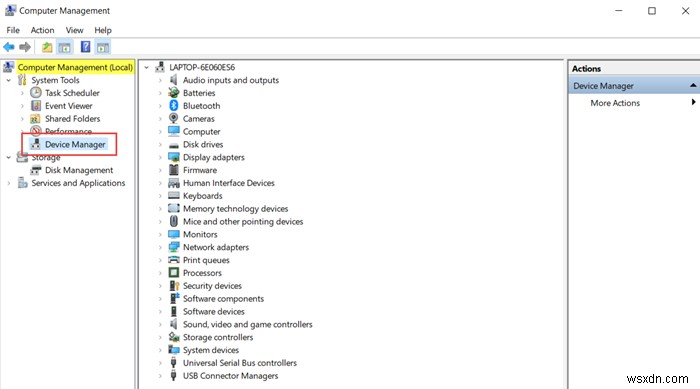This screenshot has height=389, width=700.
Task: Expand the Disk drives category arrow
Action: (x=160, y=145)
